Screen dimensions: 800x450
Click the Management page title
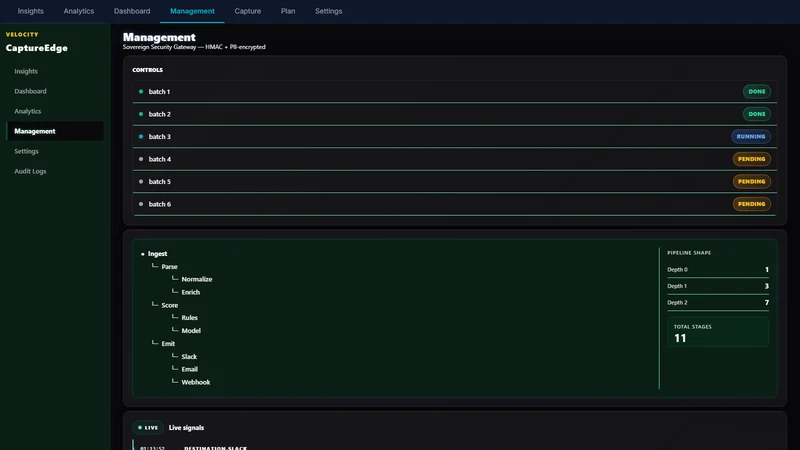pyautogui.click(x=159, y=37)
